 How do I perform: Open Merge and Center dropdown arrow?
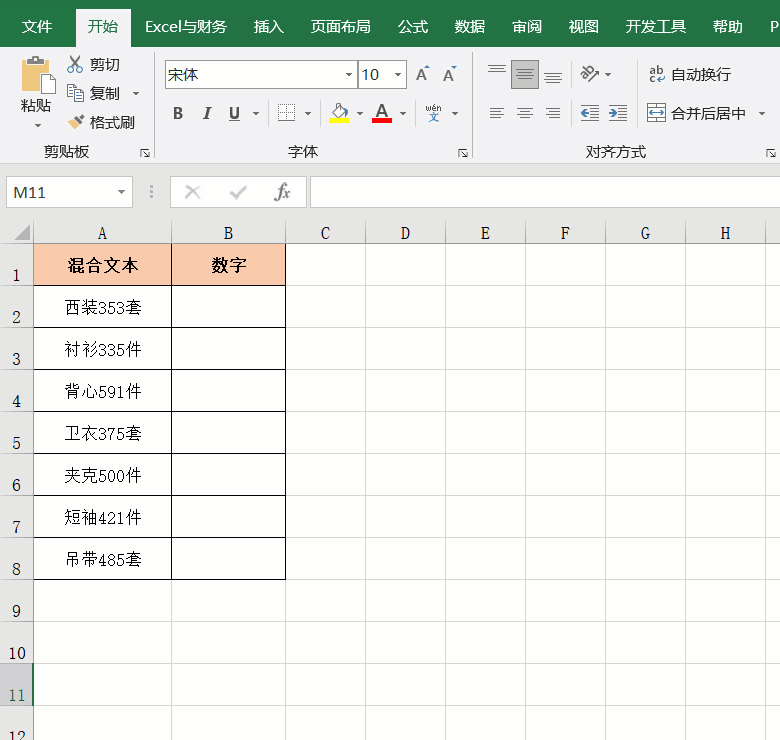point(762,113)
